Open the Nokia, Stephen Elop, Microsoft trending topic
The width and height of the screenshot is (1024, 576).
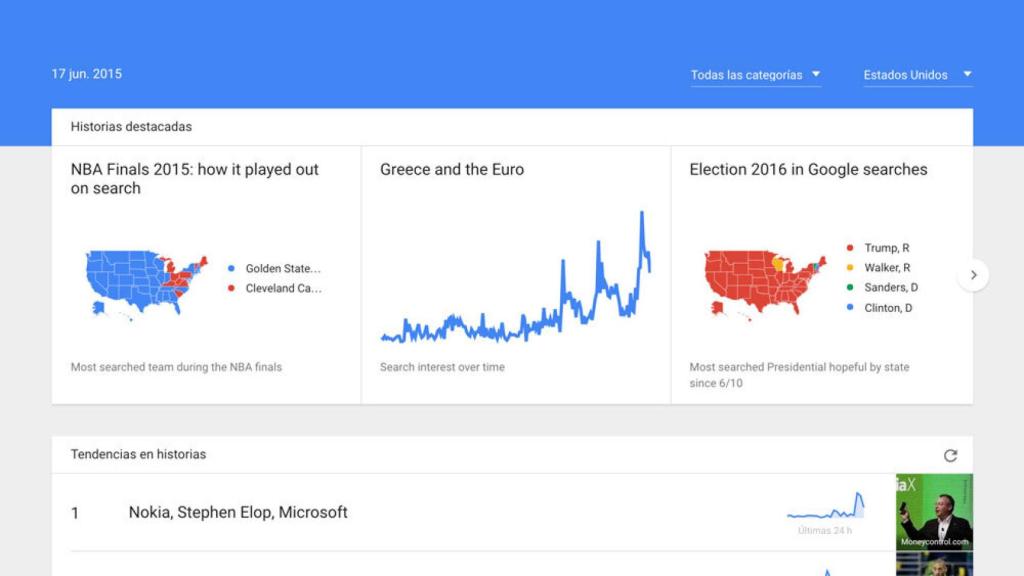(x=238, y=512)
